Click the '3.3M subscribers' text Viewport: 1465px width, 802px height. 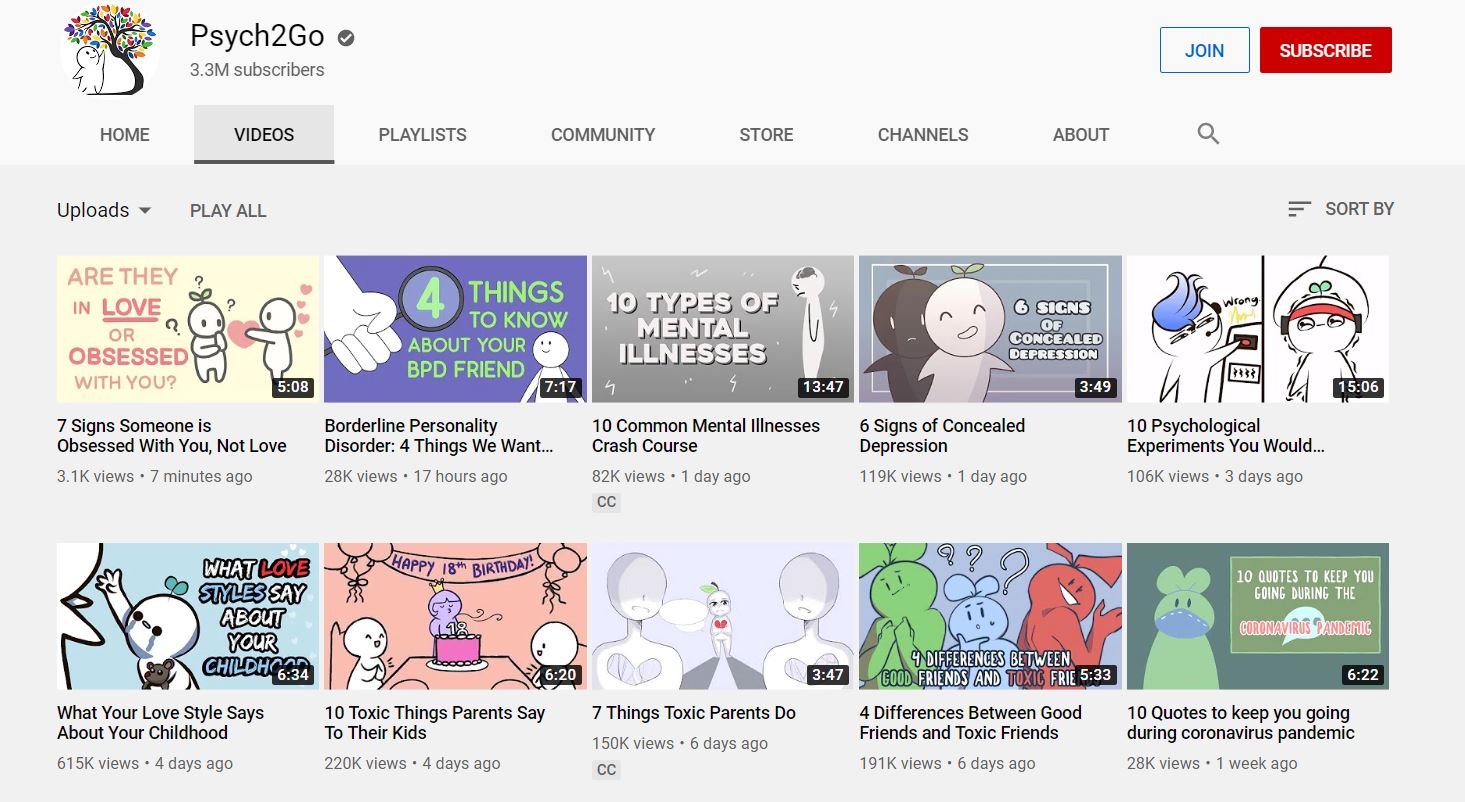257,70
